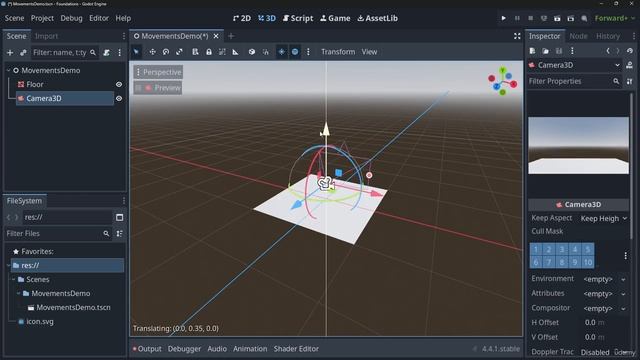Open Keep Aspect dropdown
Screen dimensions: 640x360
click(604, 219)
